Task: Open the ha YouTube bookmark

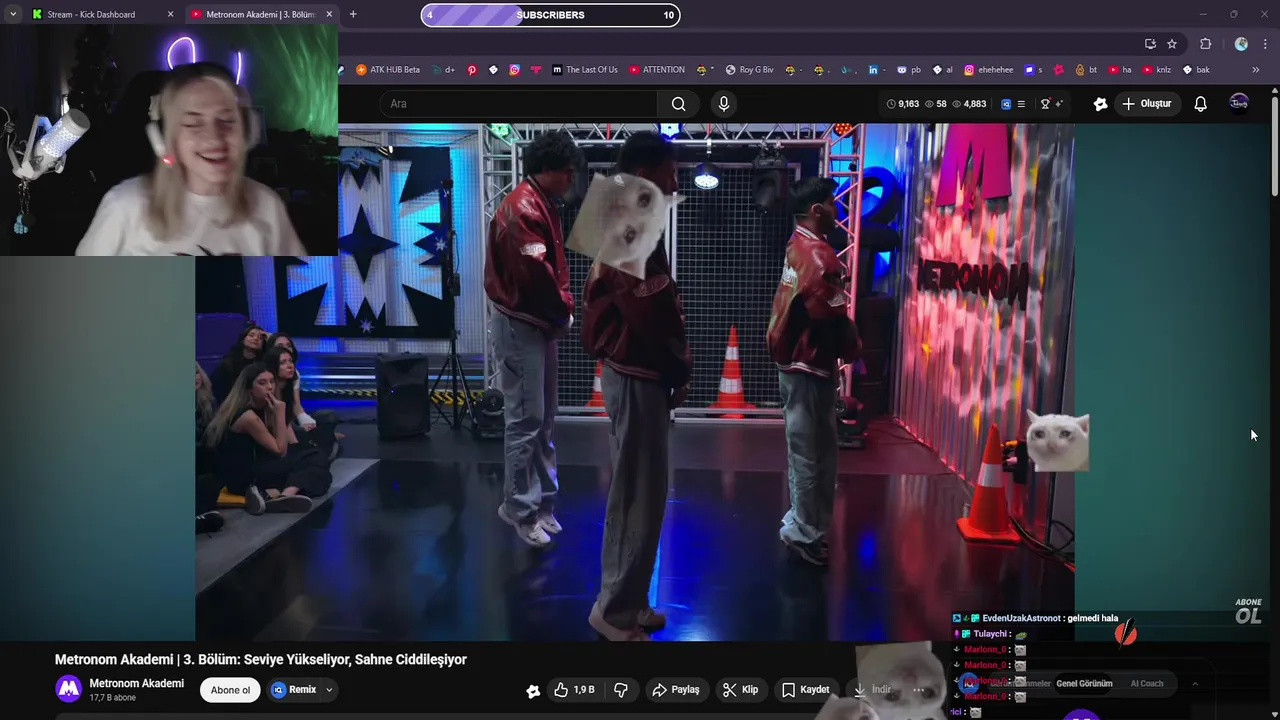Action: click(1120, 70)
